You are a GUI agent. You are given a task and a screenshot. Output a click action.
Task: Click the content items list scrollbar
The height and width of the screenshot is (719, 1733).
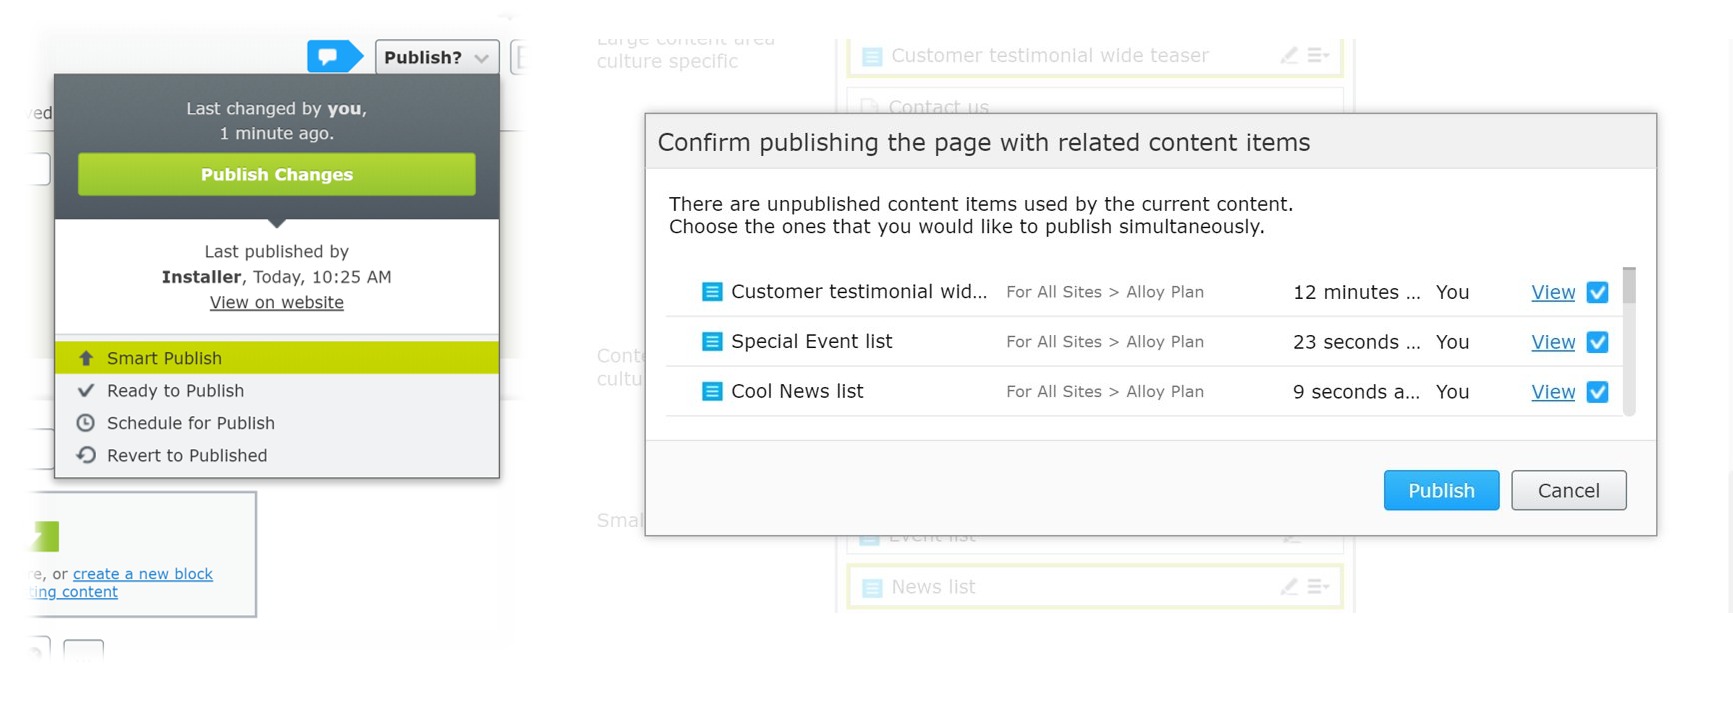[1629, 340]
